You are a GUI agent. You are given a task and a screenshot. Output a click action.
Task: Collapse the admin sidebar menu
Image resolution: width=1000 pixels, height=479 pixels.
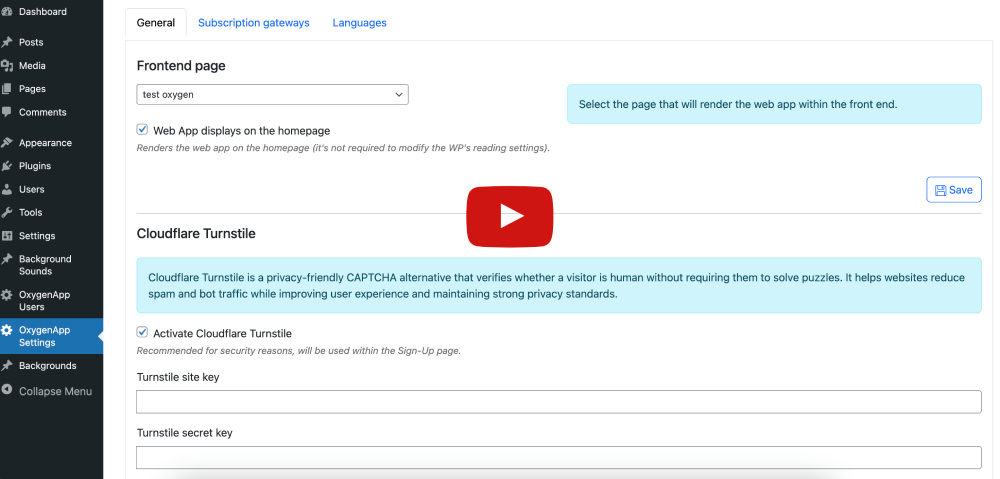point(54,391)
